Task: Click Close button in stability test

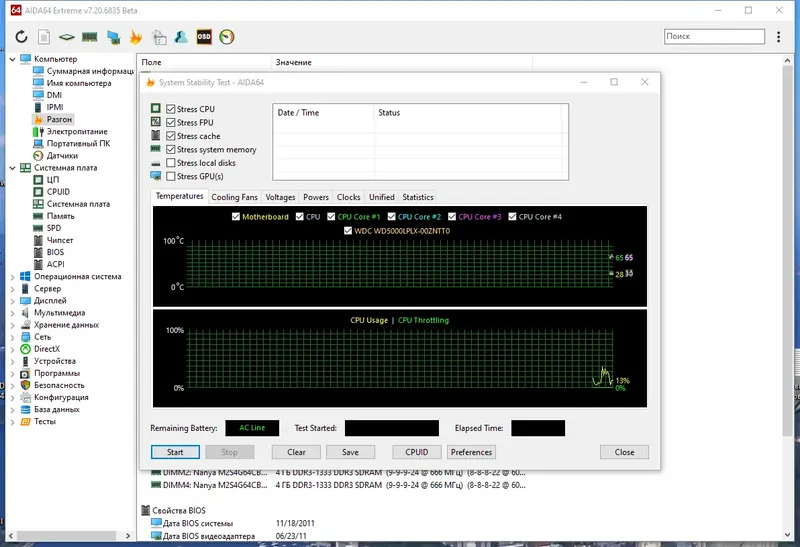Action: [624, 452]
